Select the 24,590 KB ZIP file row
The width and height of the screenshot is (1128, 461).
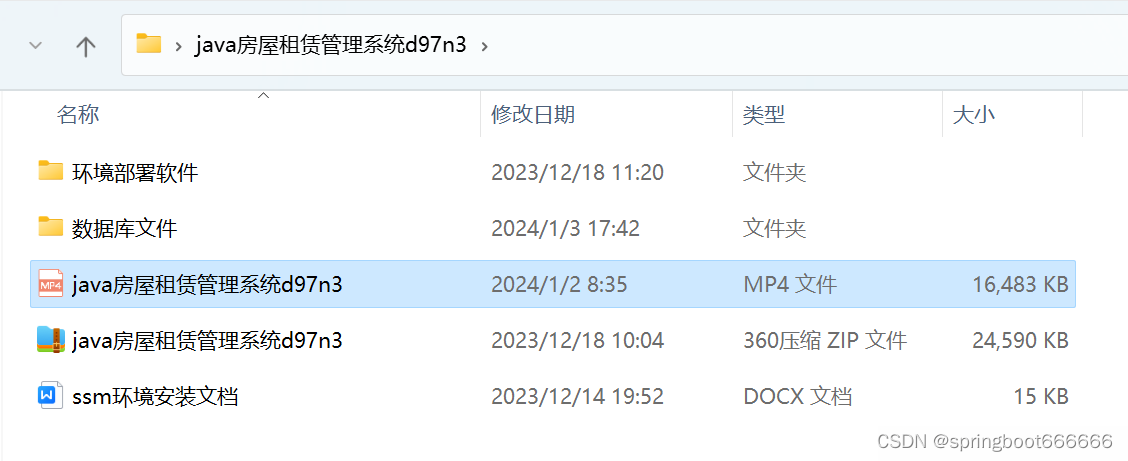[x=552, y=340]
